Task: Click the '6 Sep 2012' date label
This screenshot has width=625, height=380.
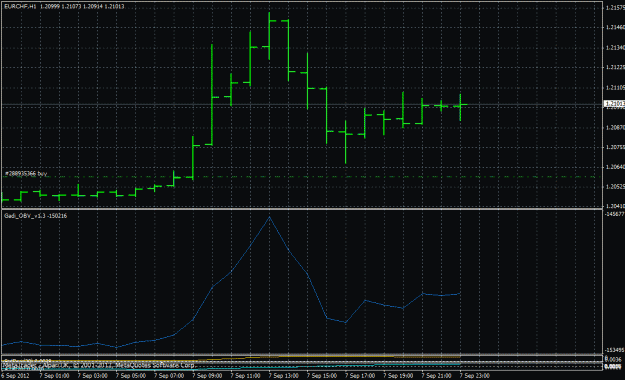Action: pos(15,376)
